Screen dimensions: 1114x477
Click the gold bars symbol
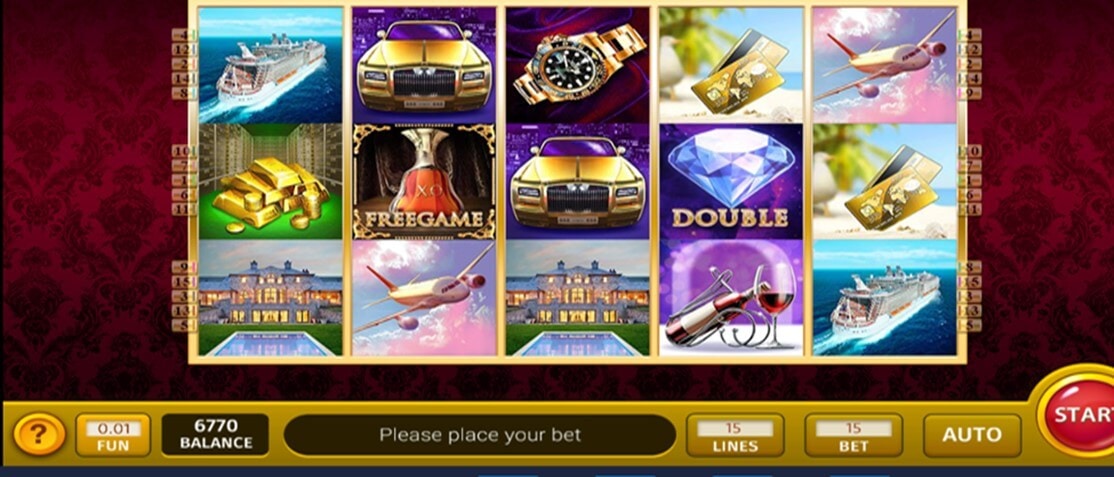[x=271, y=181]
